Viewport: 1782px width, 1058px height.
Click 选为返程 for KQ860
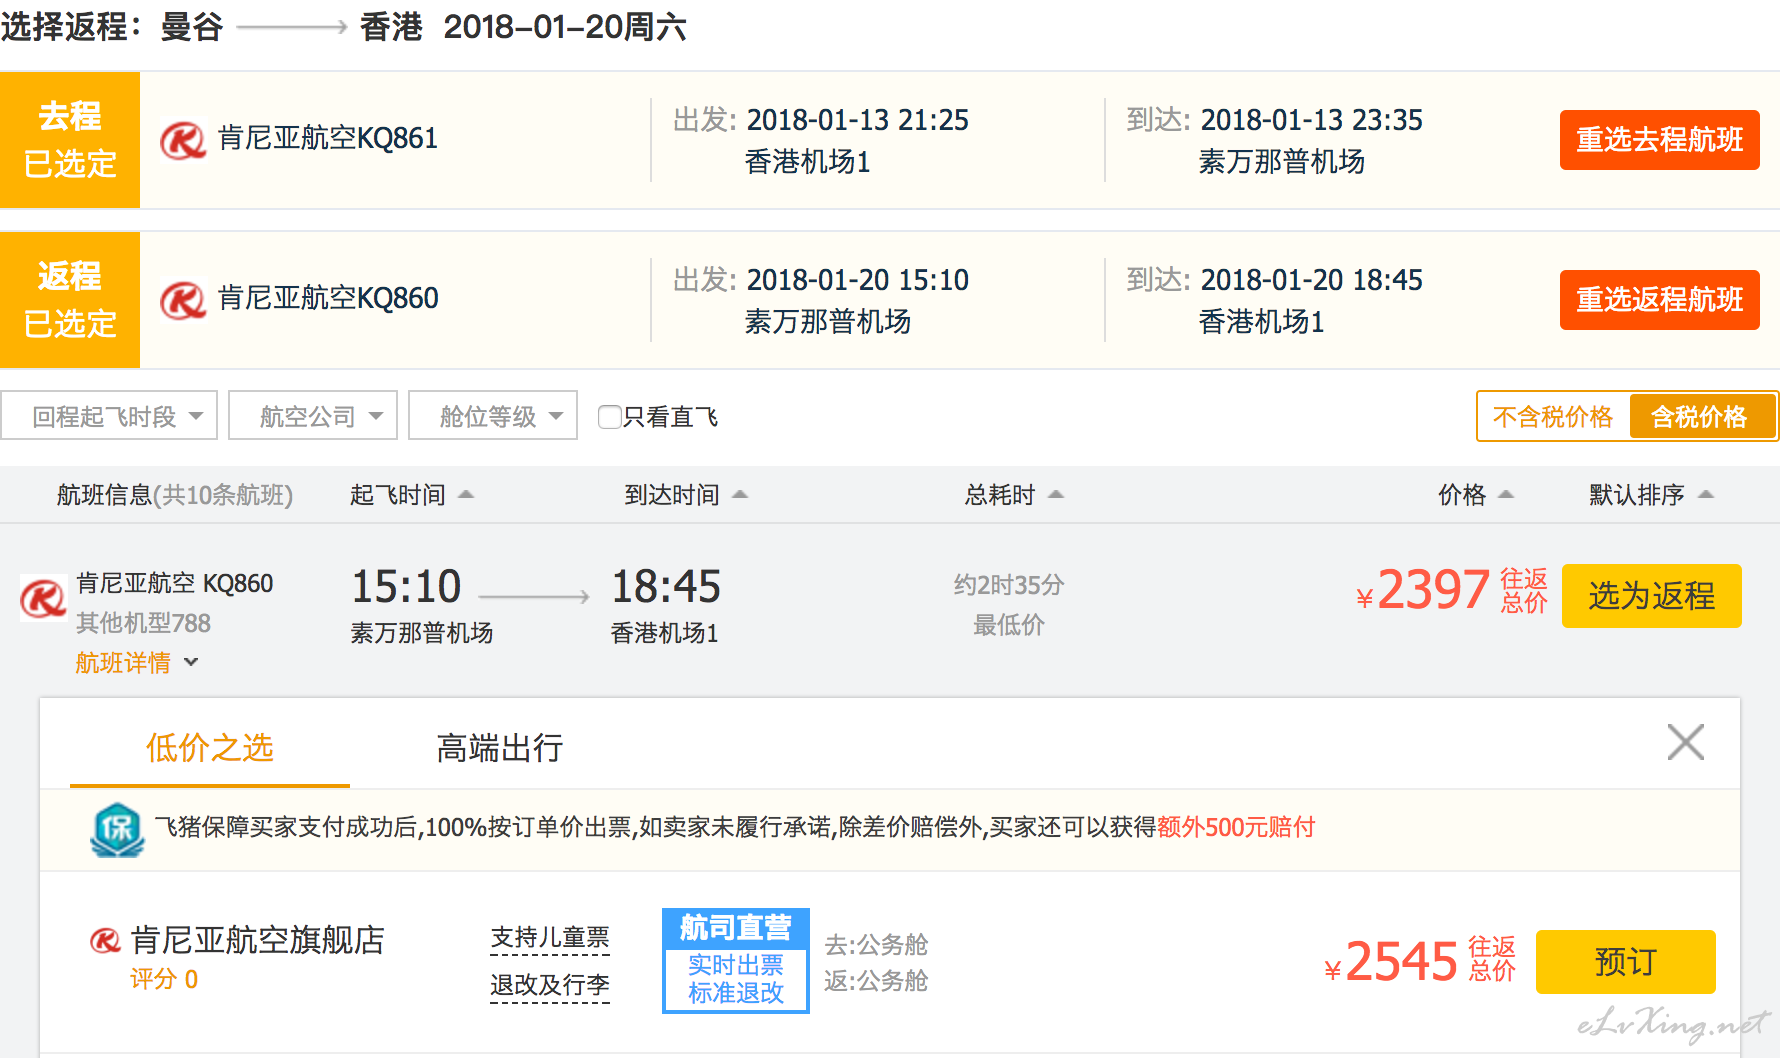1652,596
